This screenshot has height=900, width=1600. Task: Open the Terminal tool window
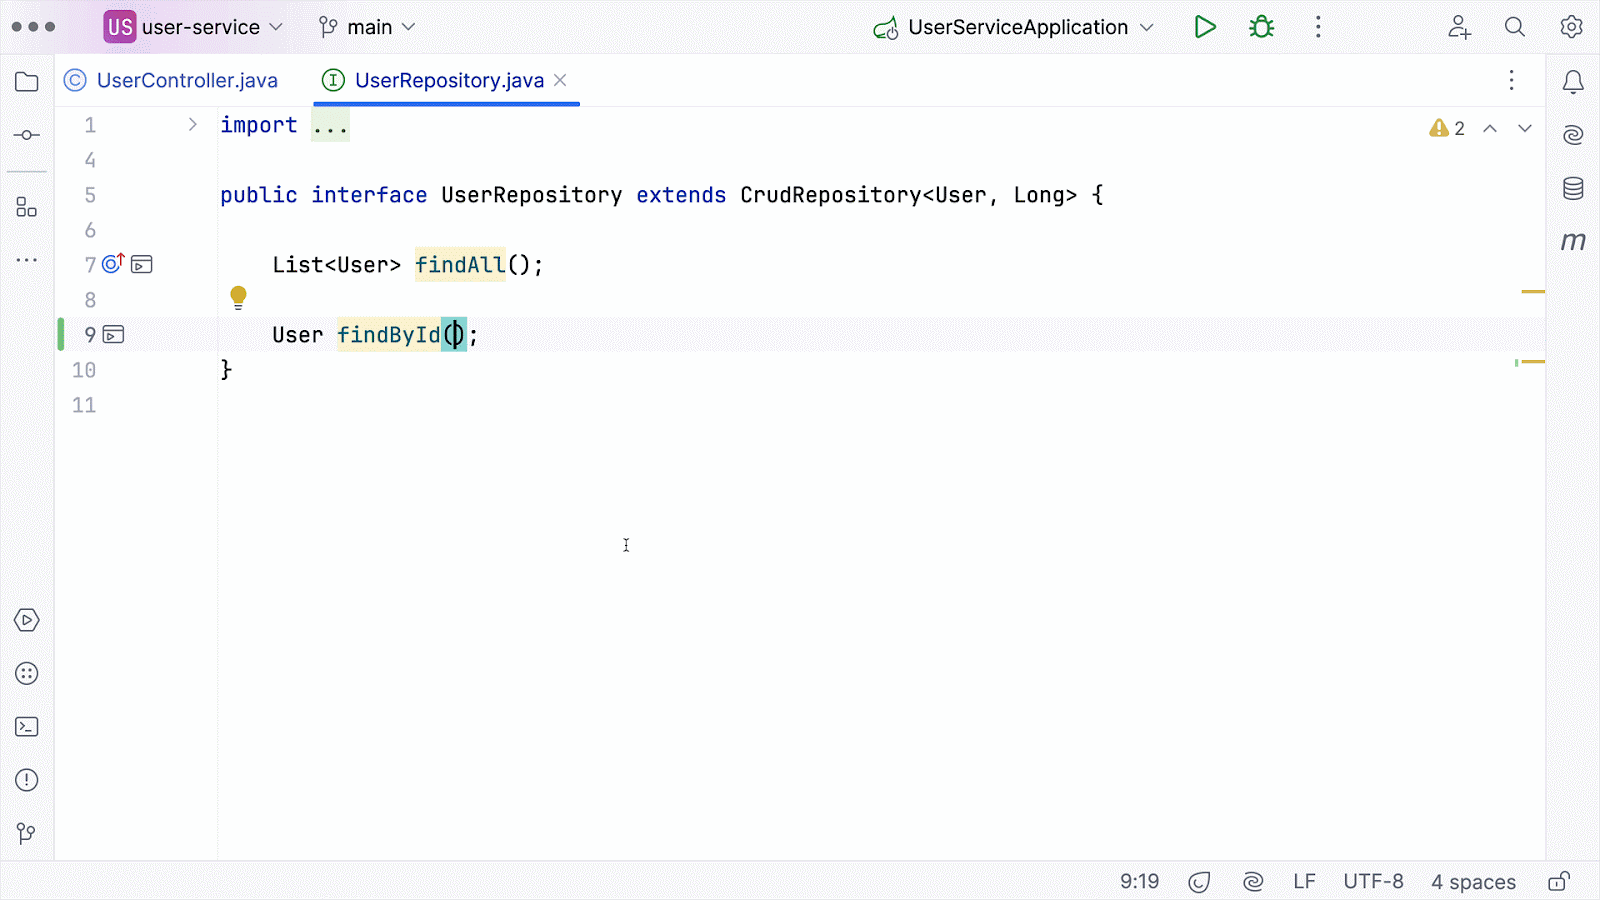[27, 727]
